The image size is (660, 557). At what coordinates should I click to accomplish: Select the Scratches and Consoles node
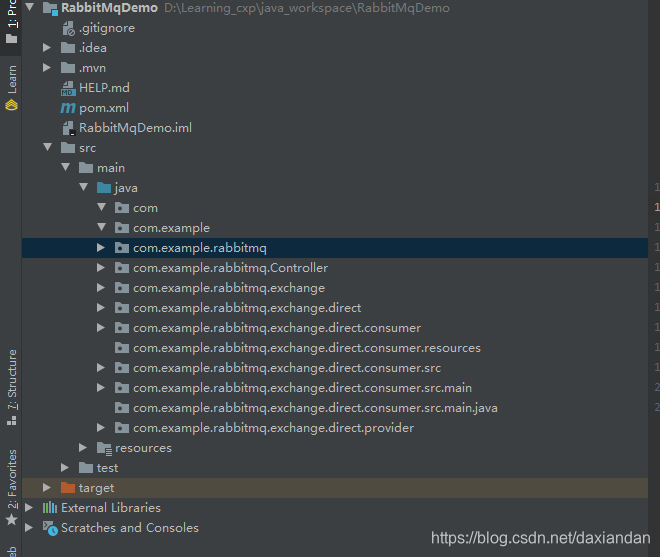pos(130,527)
